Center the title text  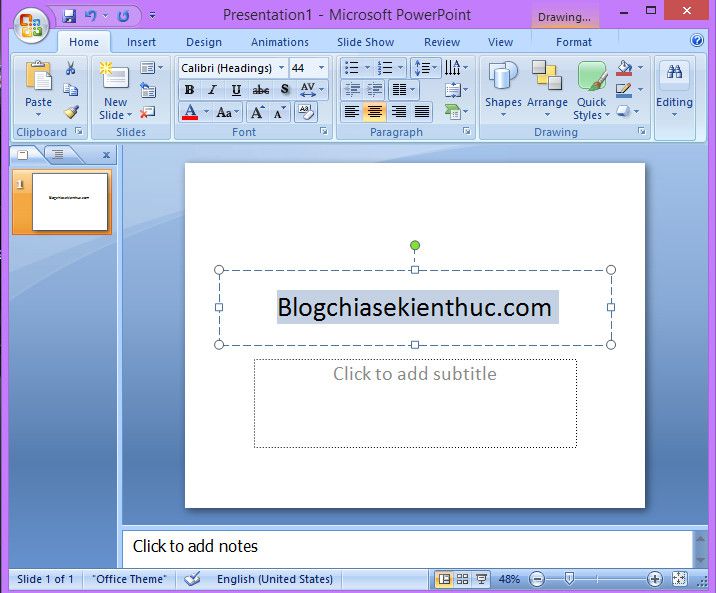(x=375, y=112)
